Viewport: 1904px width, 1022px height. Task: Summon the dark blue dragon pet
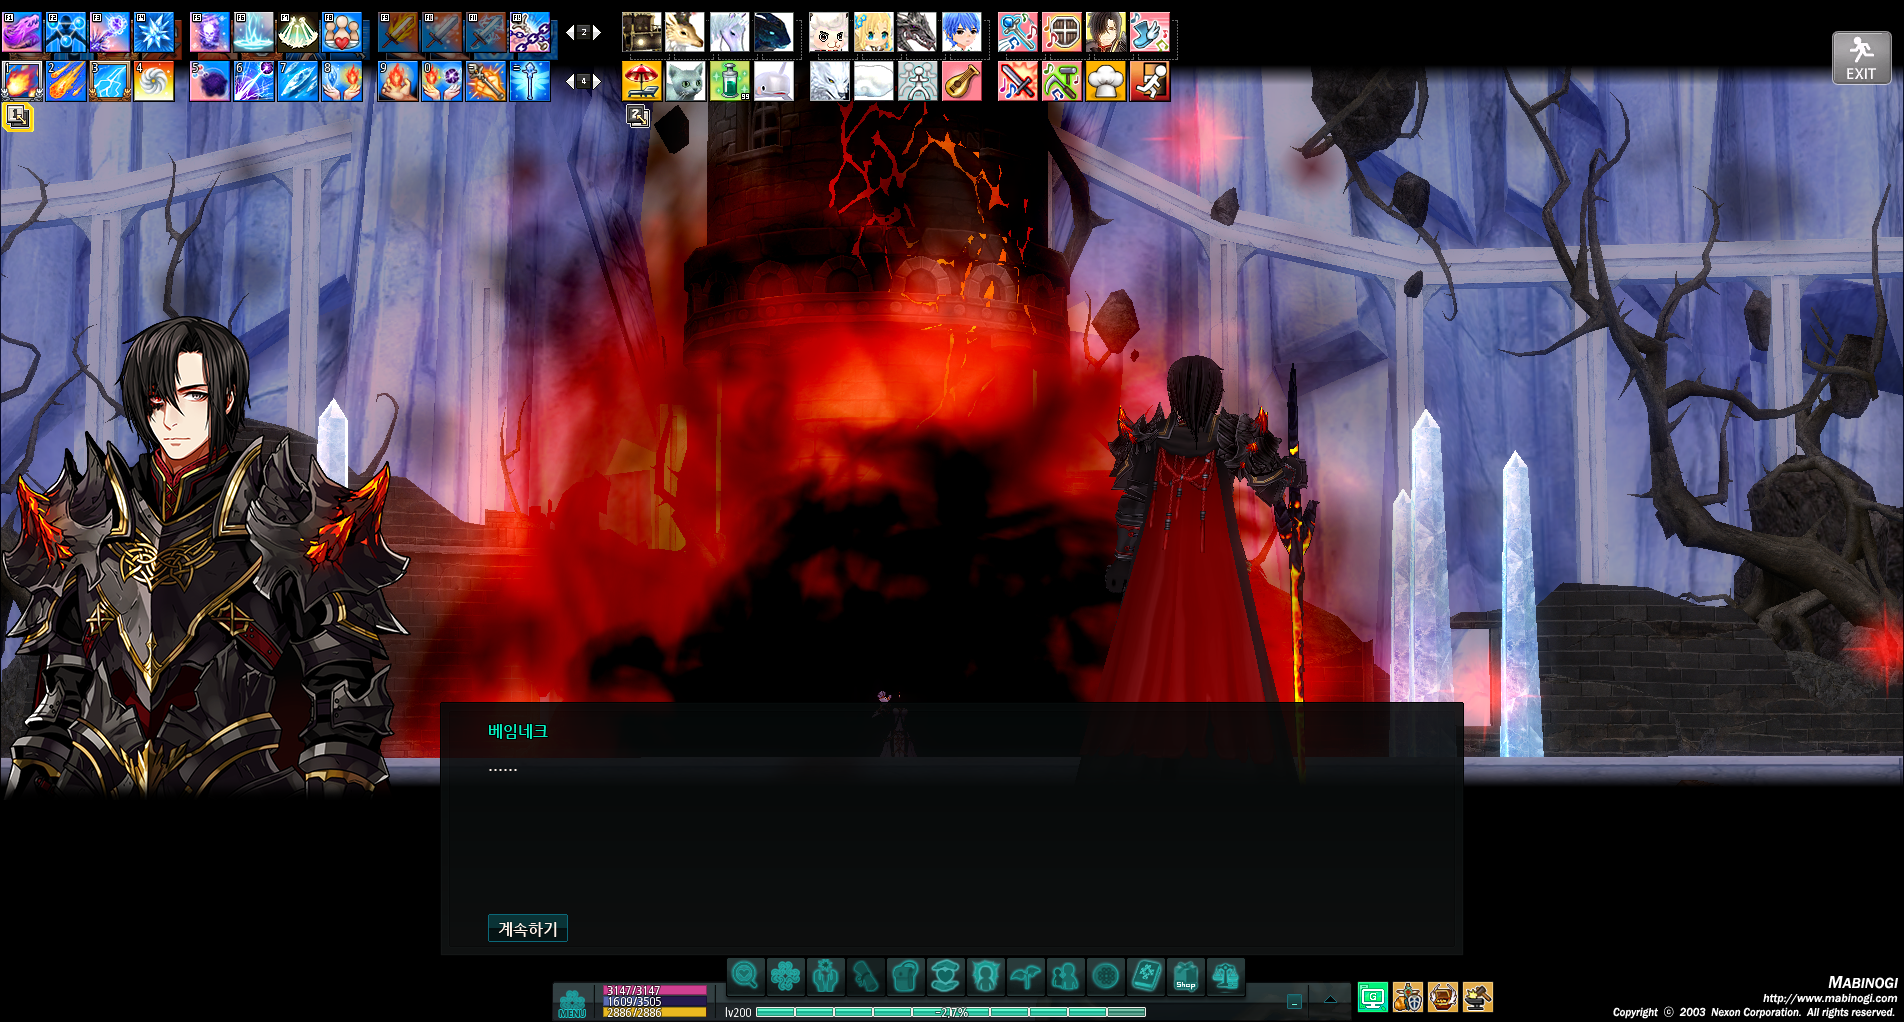(x=774, y=33)
